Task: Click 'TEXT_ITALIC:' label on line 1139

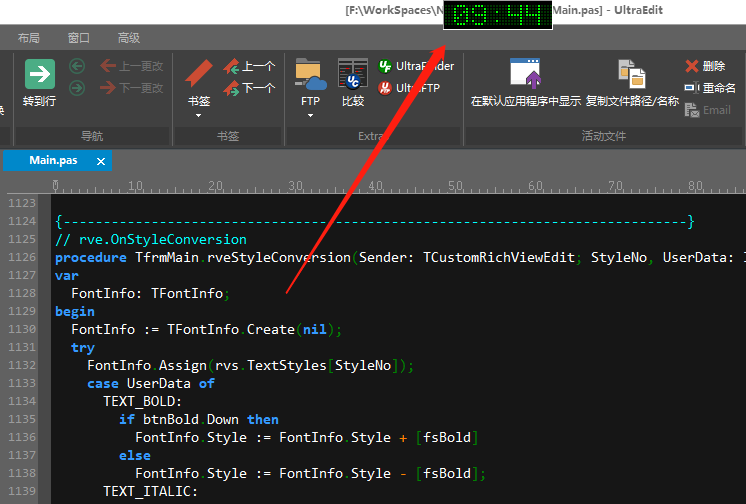Action: pos(150,492)
